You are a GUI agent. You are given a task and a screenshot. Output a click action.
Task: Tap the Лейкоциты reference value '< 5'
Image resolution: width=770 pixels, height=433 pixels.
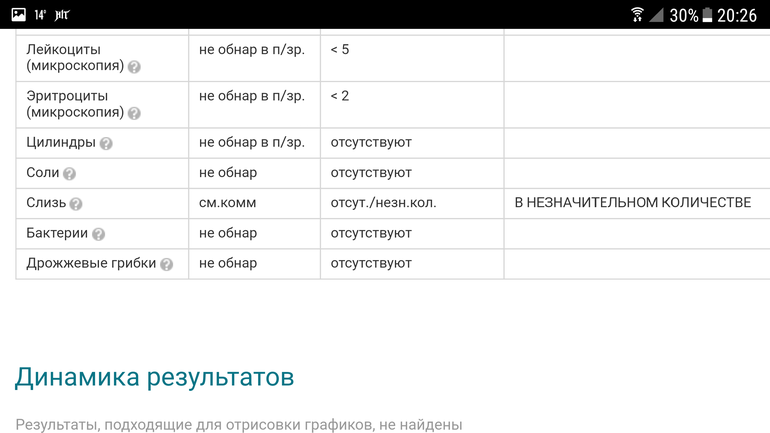point(340,49)
